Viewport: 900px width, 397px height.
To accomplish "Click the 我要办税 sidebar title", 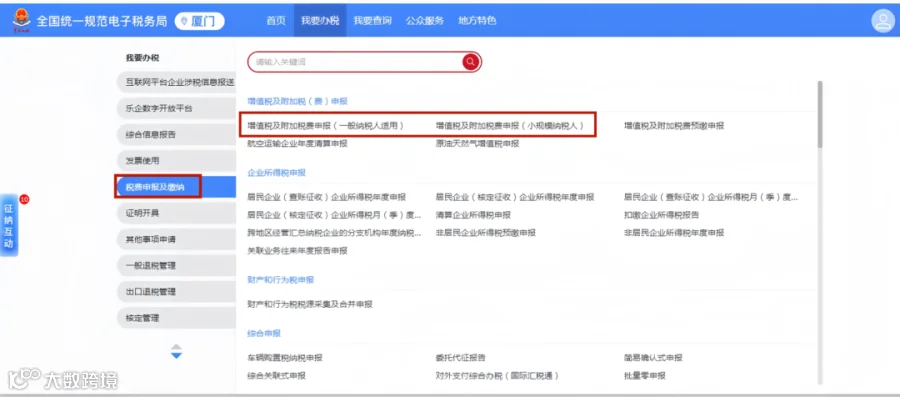I will coord(142,58).
